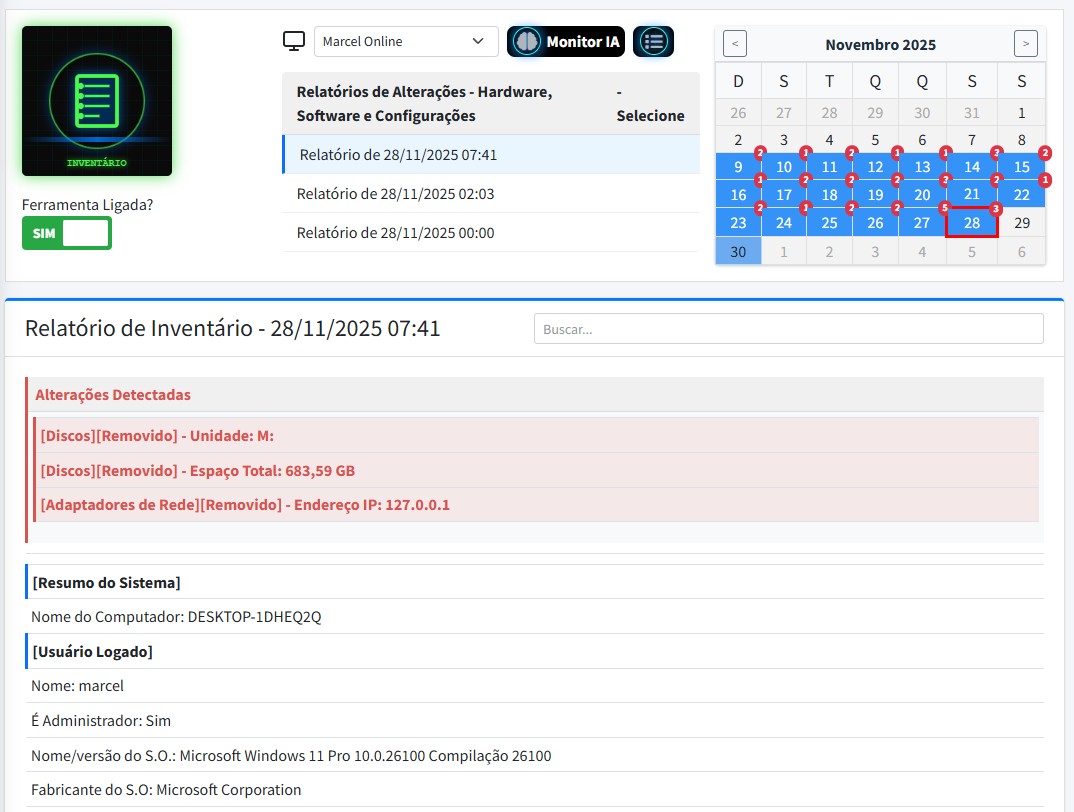Click the red badge on calendar day 27
The image size is (1074, 812).
coord(946,208)
